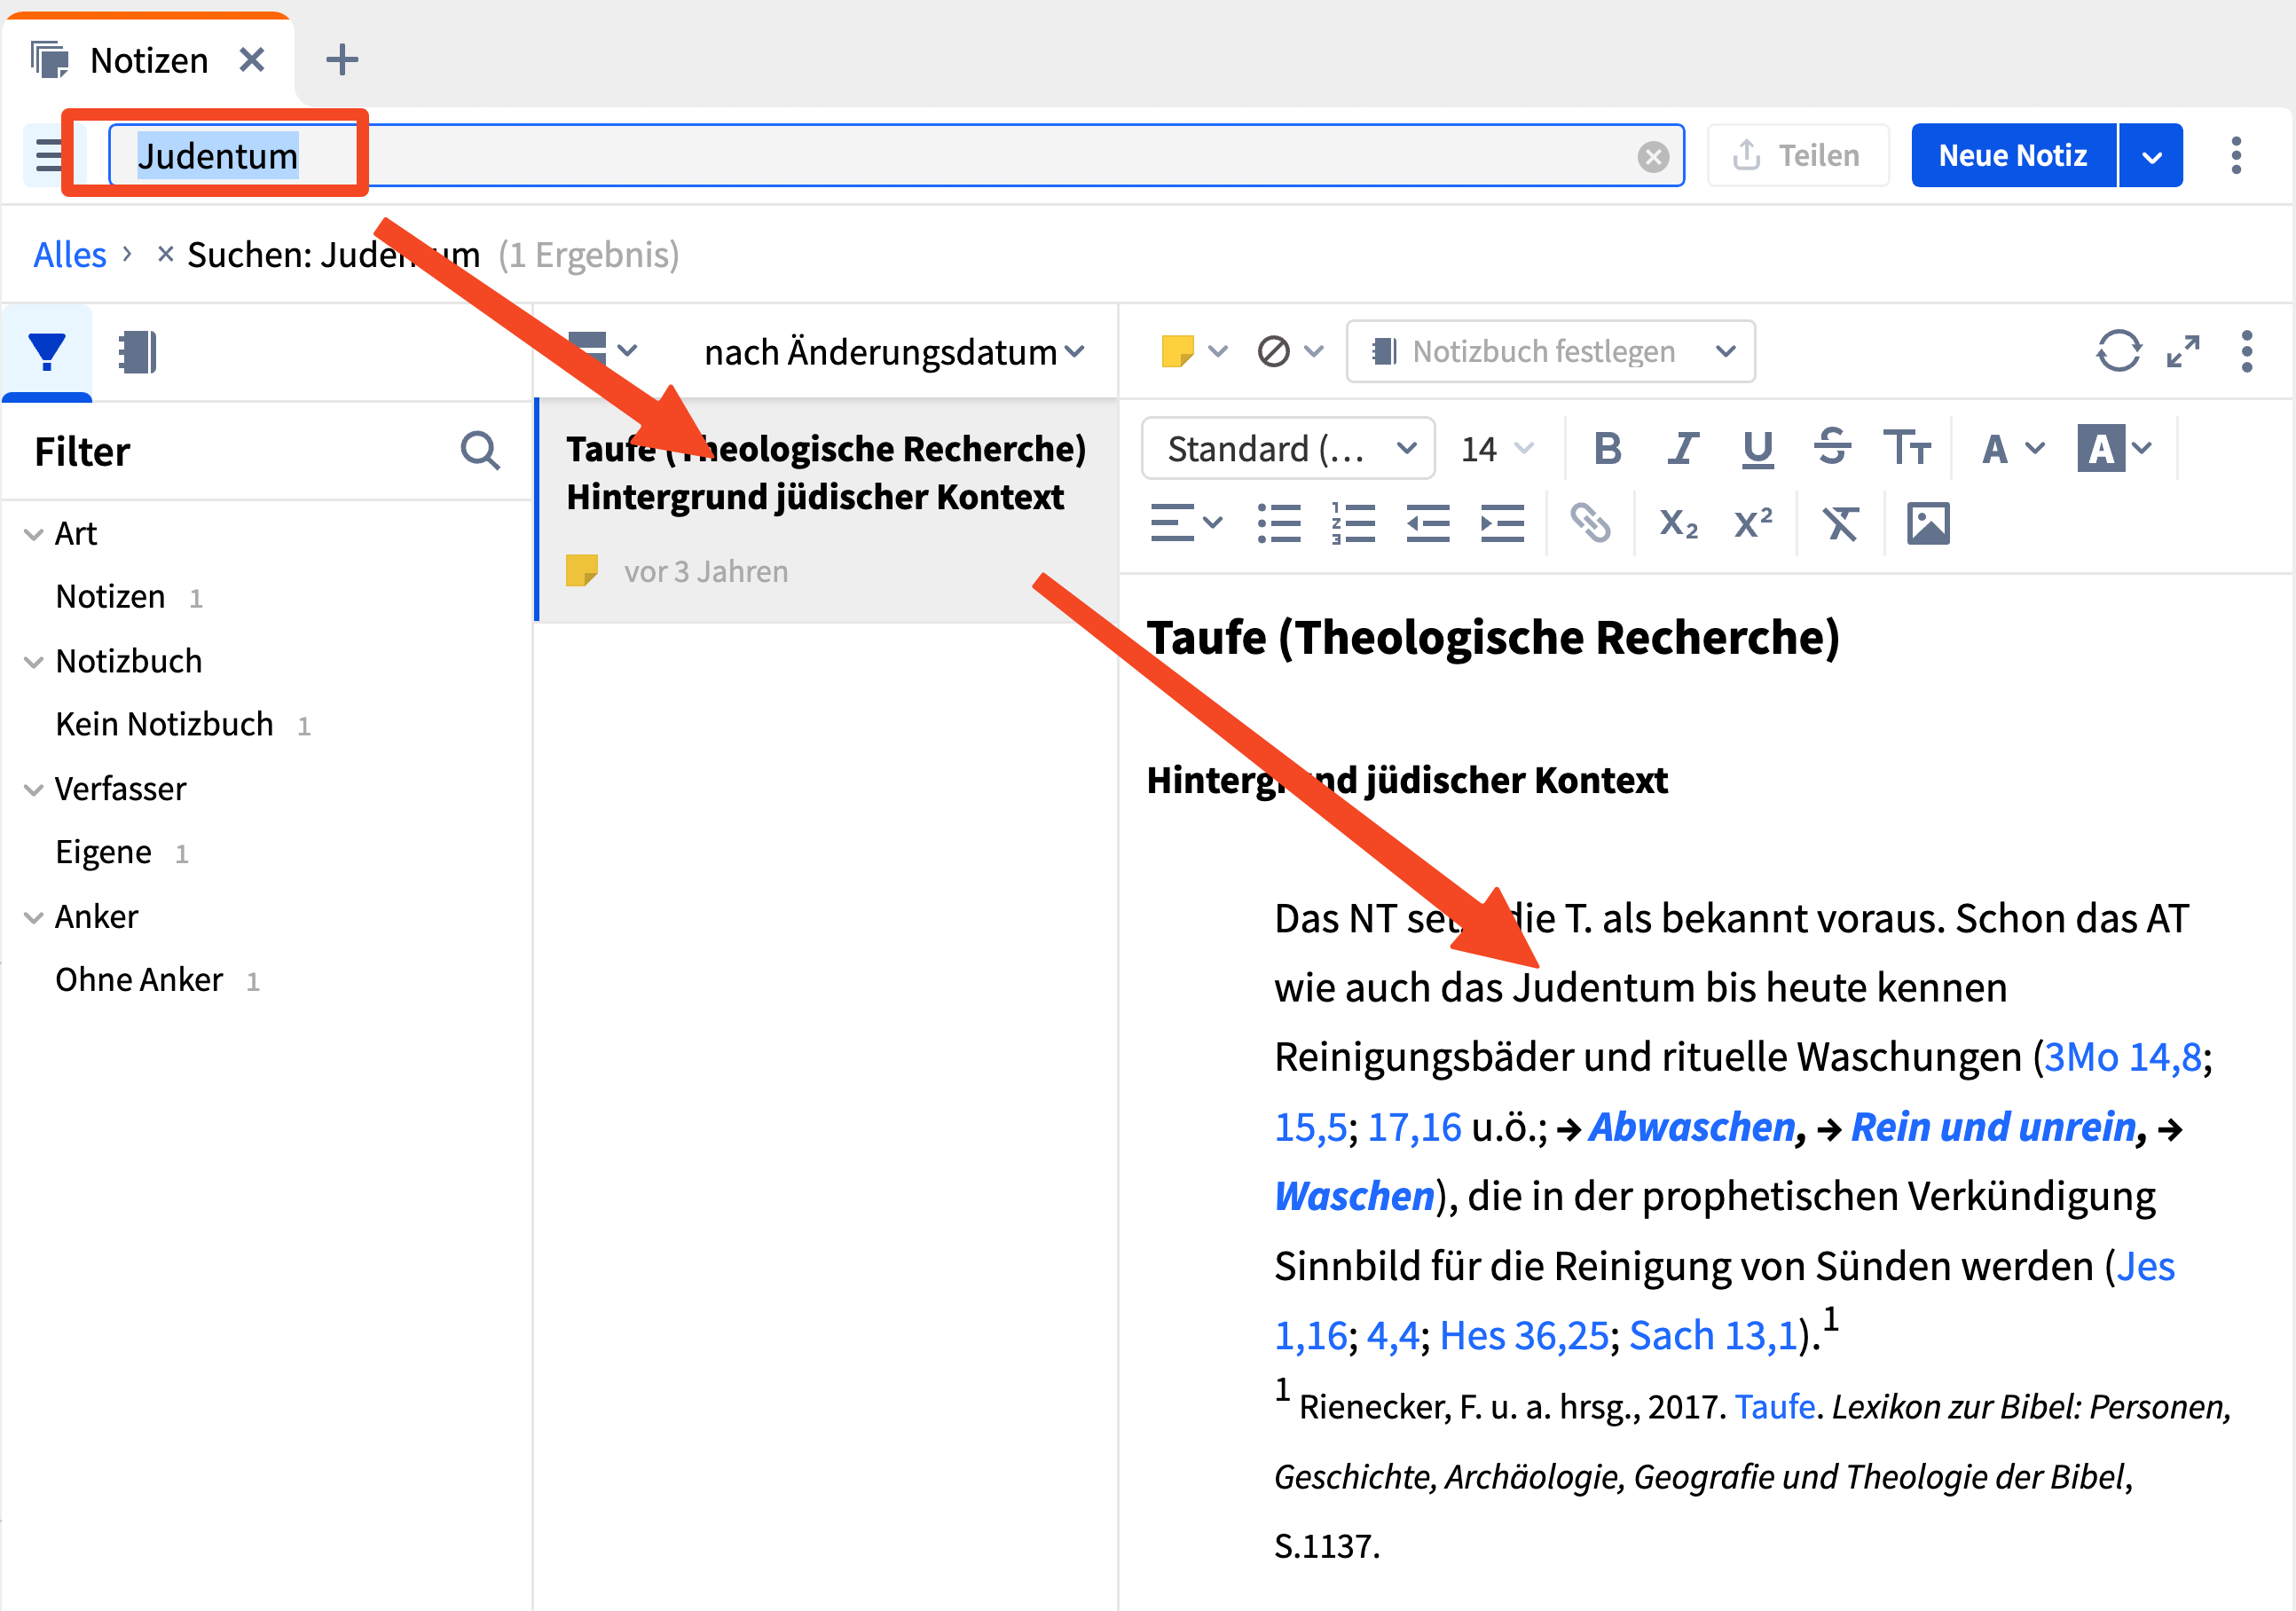
Task: Open the Abwaschen article link
Action: pyautogui.click(x=1692, y=1127)
